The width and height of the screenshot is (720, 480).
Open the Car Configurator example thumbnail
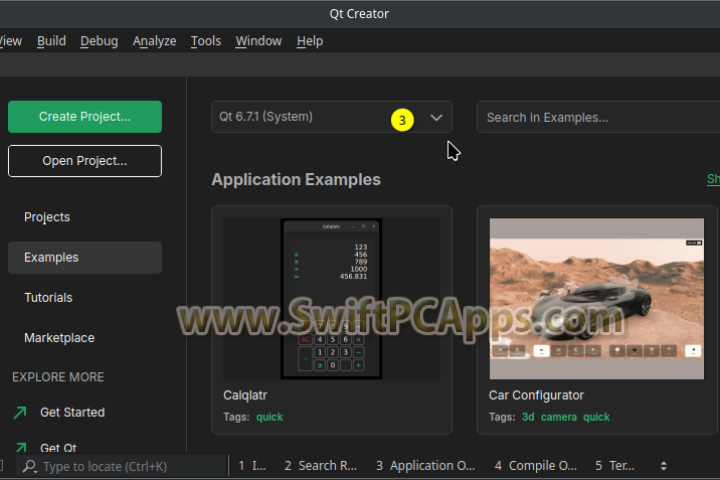tap(596, 299)
